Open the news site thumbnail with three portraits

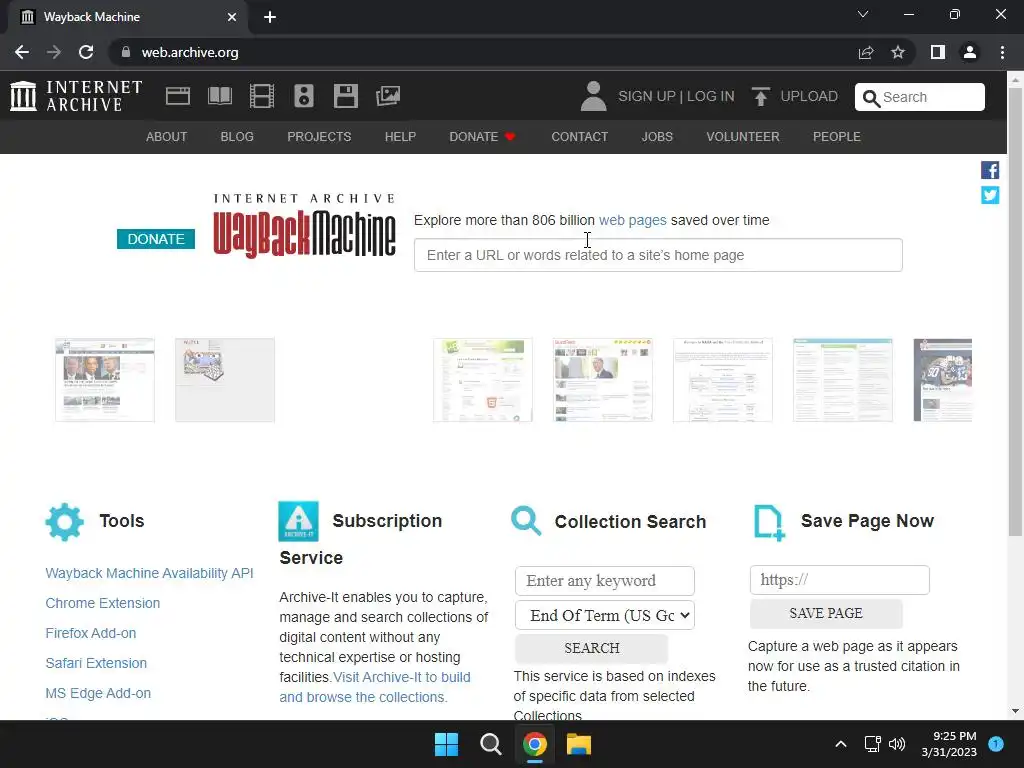click(105, 380)
